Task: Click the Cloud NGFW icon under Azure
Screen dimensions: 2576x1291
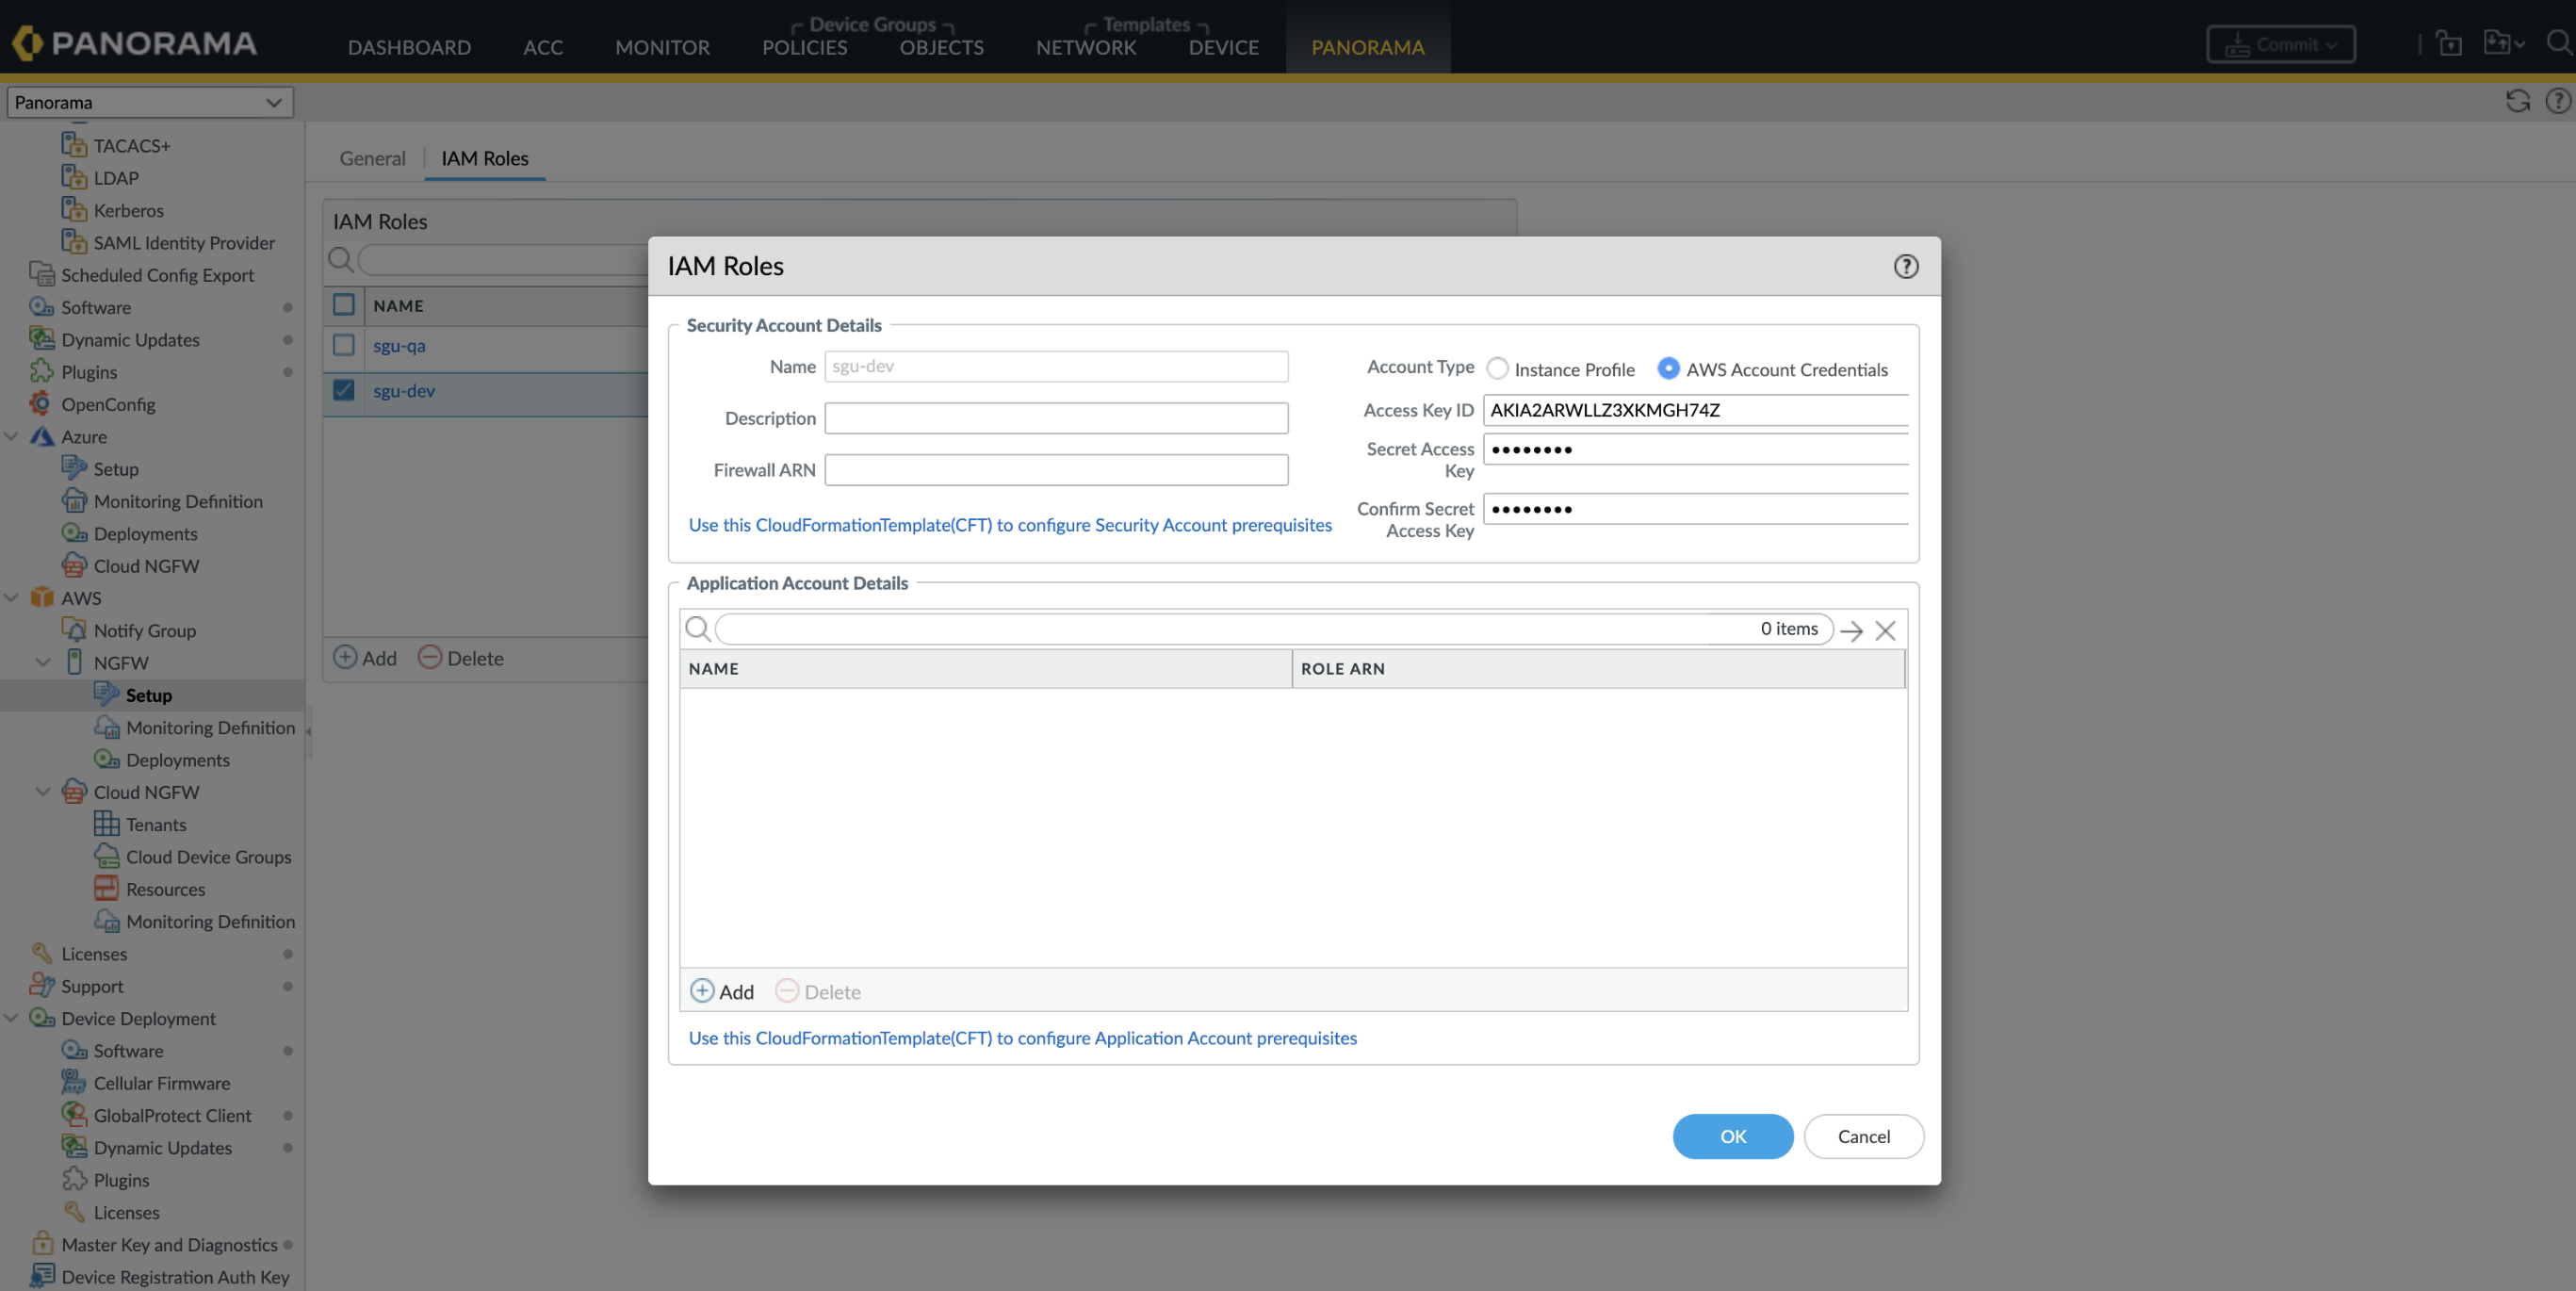Action: pyautogui.click(x=74, y=566)
